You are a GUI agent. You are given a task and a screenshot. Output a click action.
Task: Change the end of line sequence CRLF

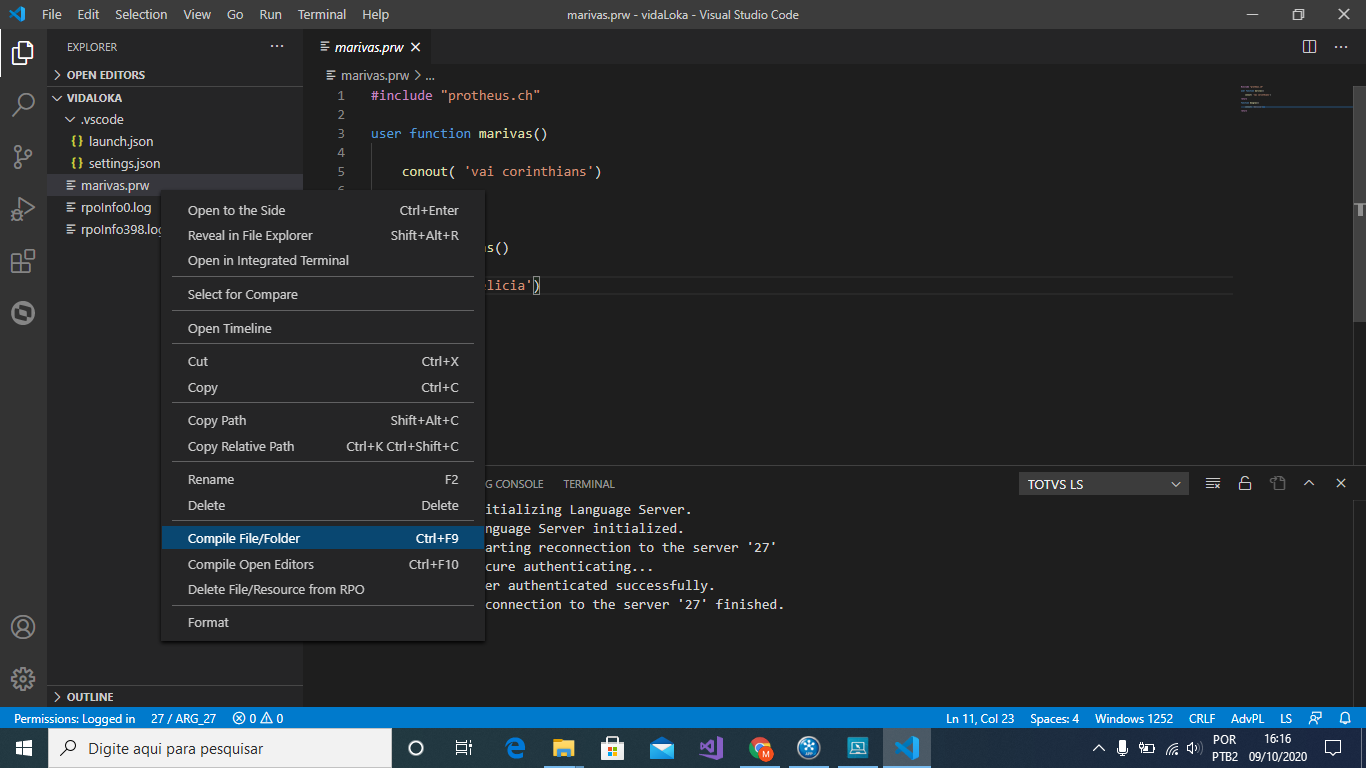click(x=1202, y=718)
